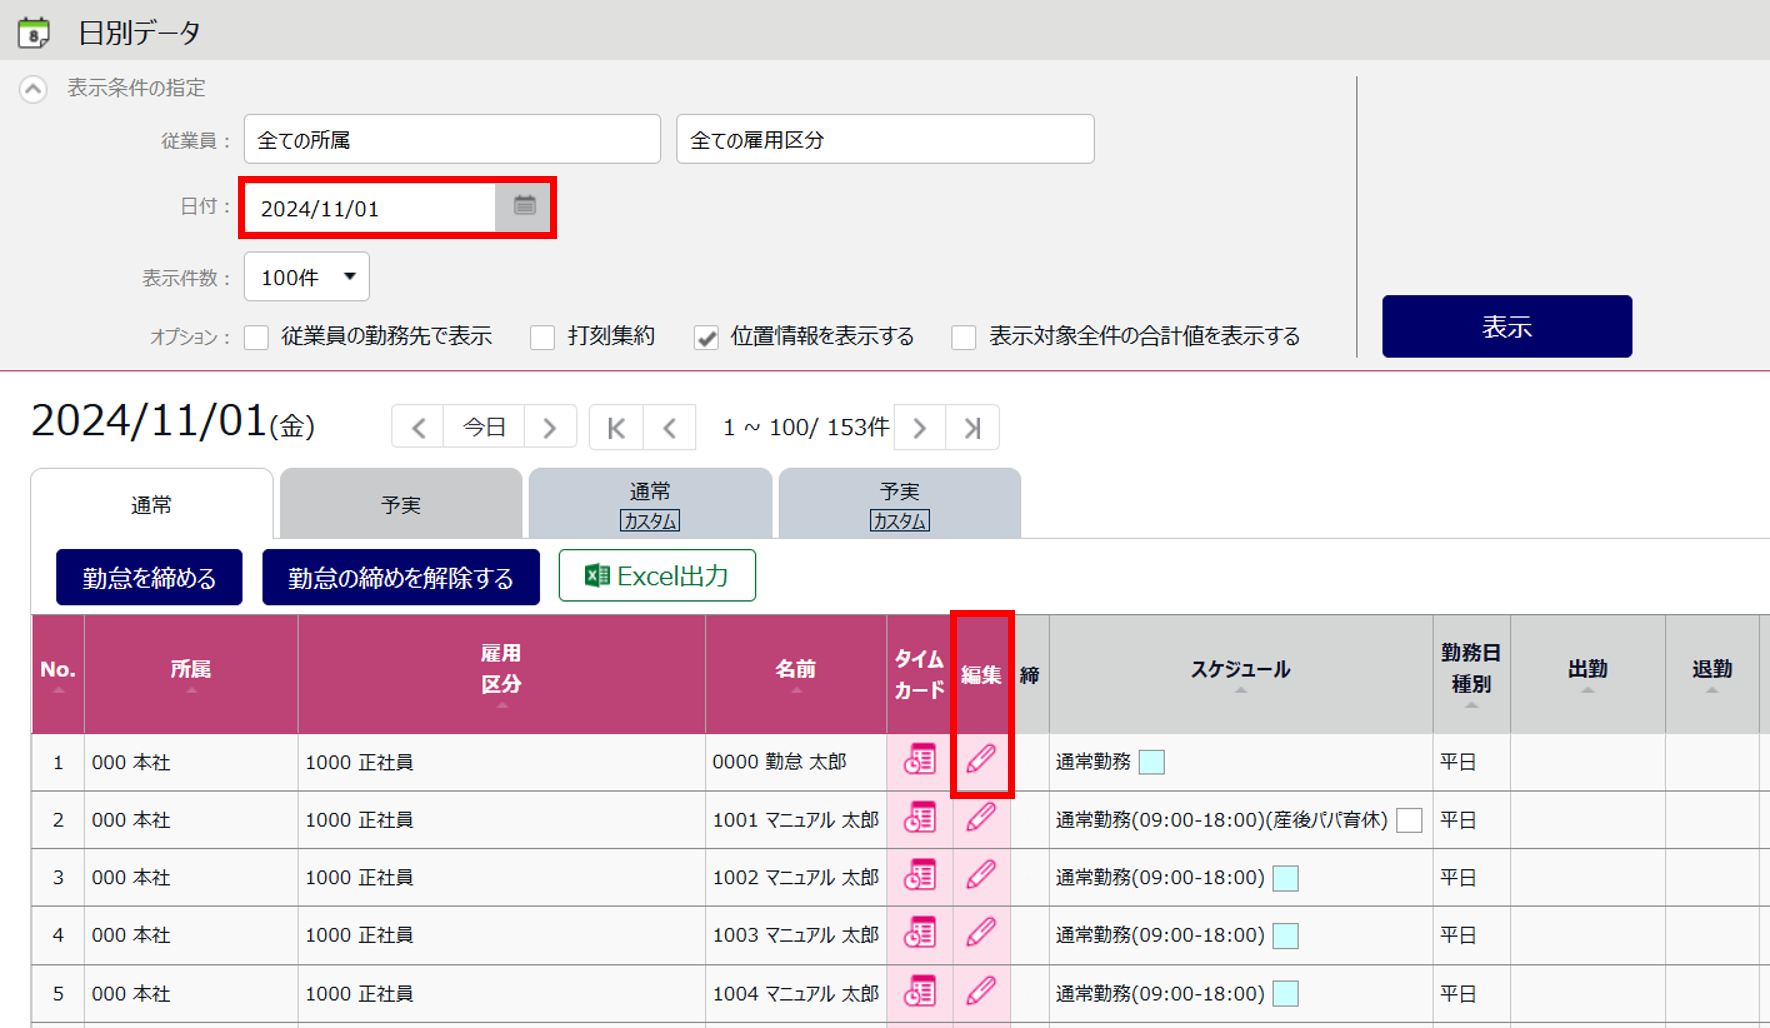
Task: Go to next day arrow
Action: (x=550, y=428)
